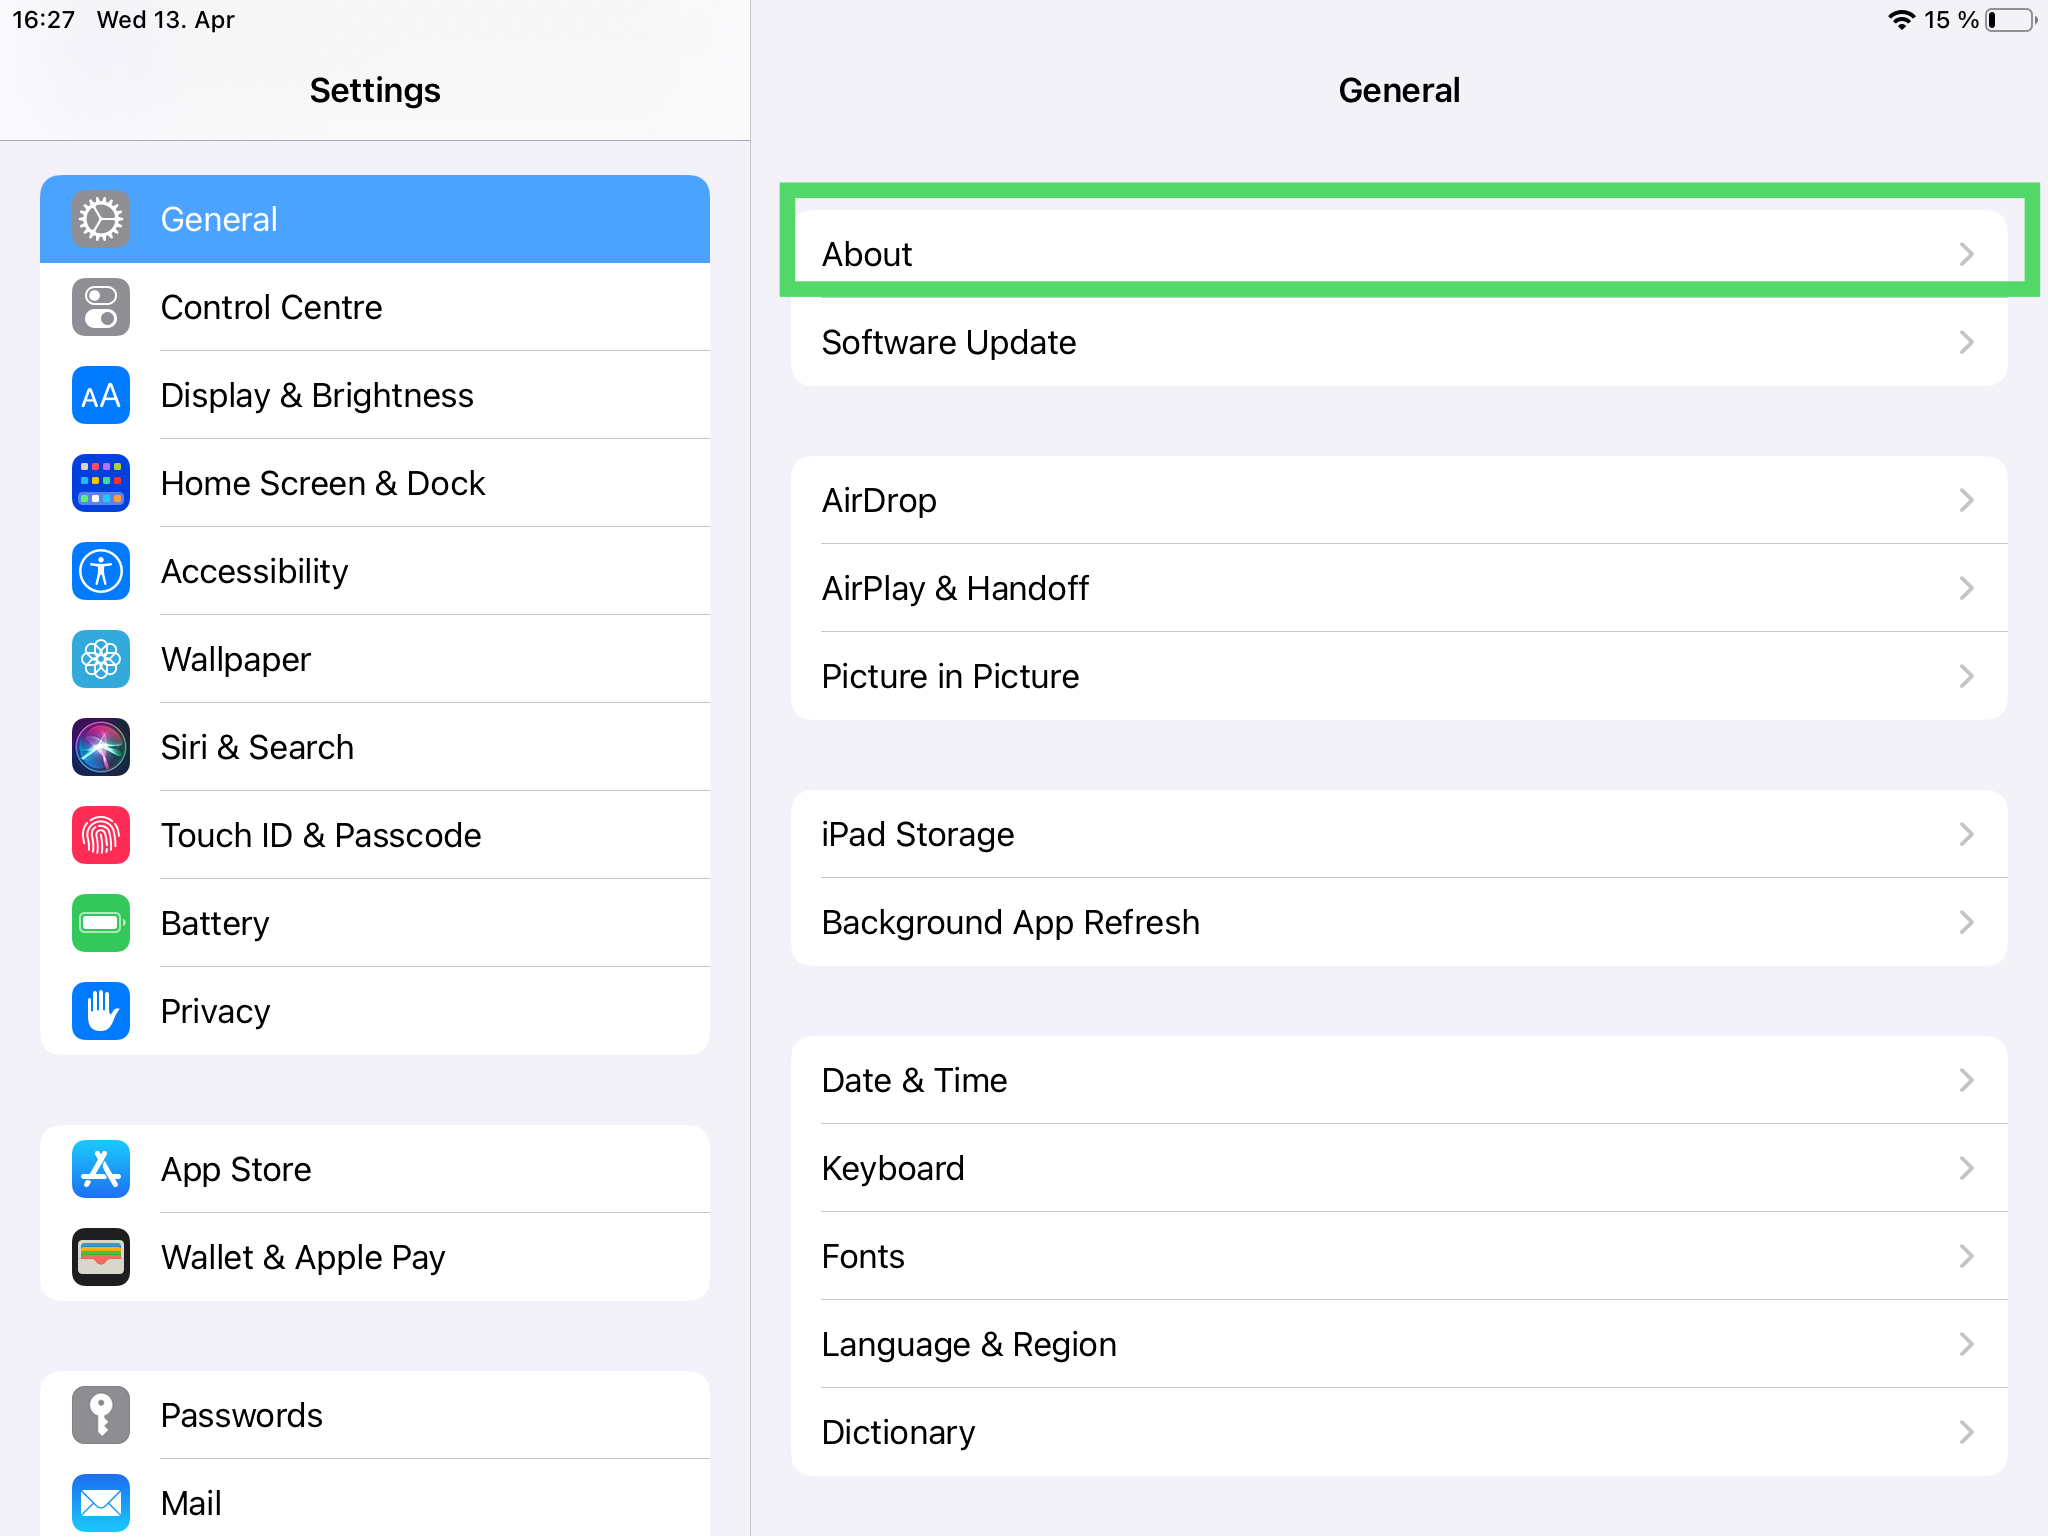Tap the Privacy hand icon
Viewport: 2048px width, 1536px height.
(x=101, y=1011)
